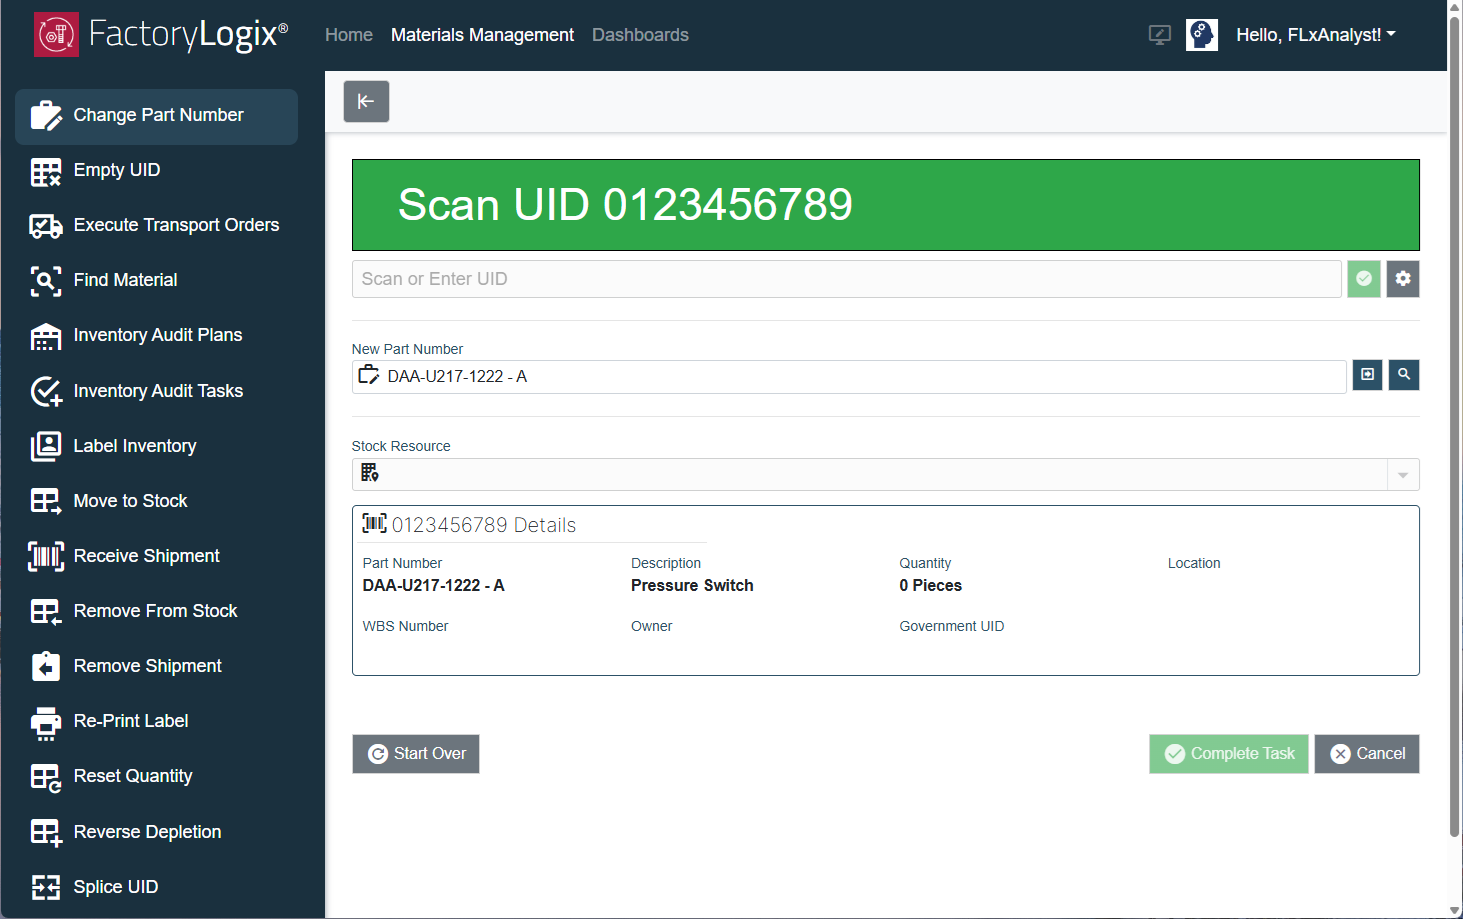Image resolution: width=1463 pixels, height=919 pixels.
Task: Click the user avatar icon
Action: [1201, 35]
